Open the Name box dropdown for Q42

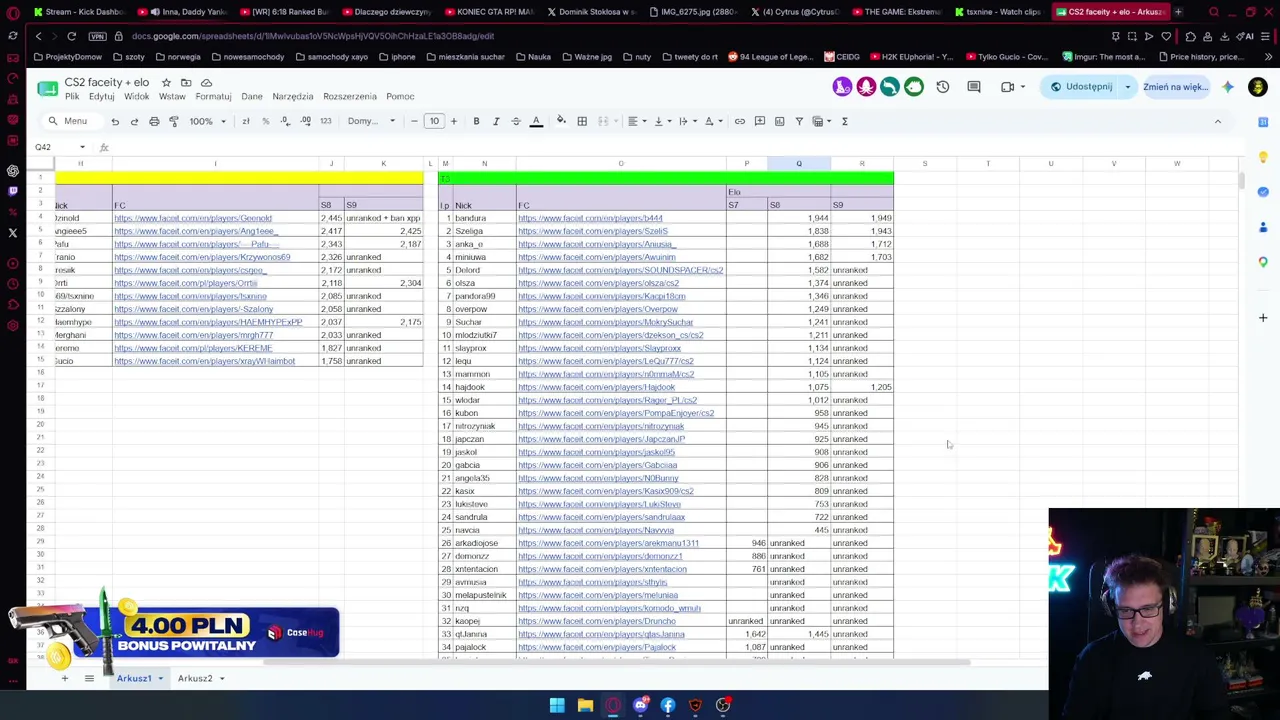(x=82, y=147)
